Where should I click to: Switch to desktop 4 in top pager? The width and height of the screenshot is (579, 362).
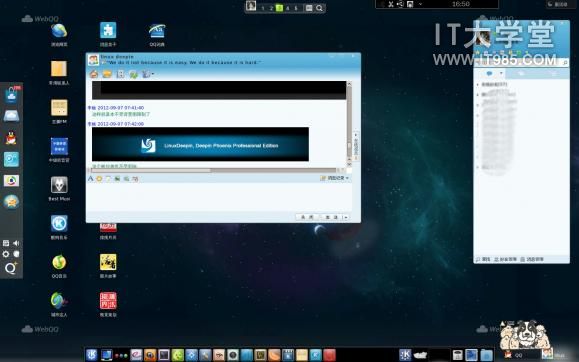pyautogui.click(x=288, y=8)
